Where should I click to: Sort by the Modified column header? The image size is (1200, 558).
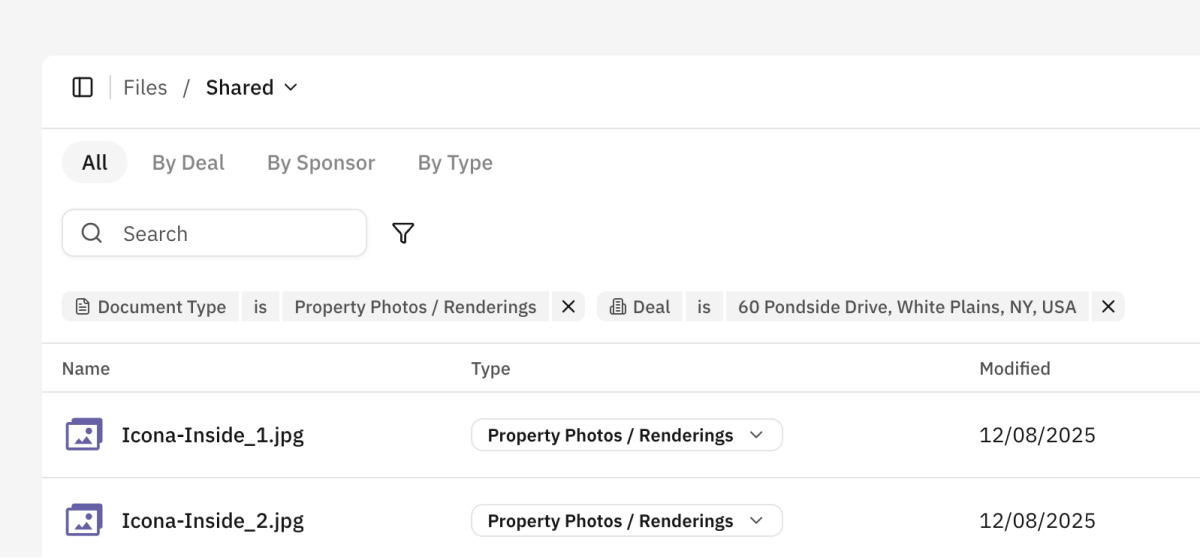click(1014, 368)
